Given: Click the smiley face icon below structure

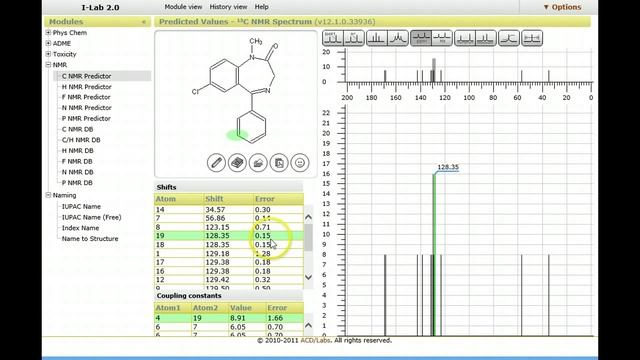Looking at the screenshot, I should pyautogui.click(x=300, y=163).
